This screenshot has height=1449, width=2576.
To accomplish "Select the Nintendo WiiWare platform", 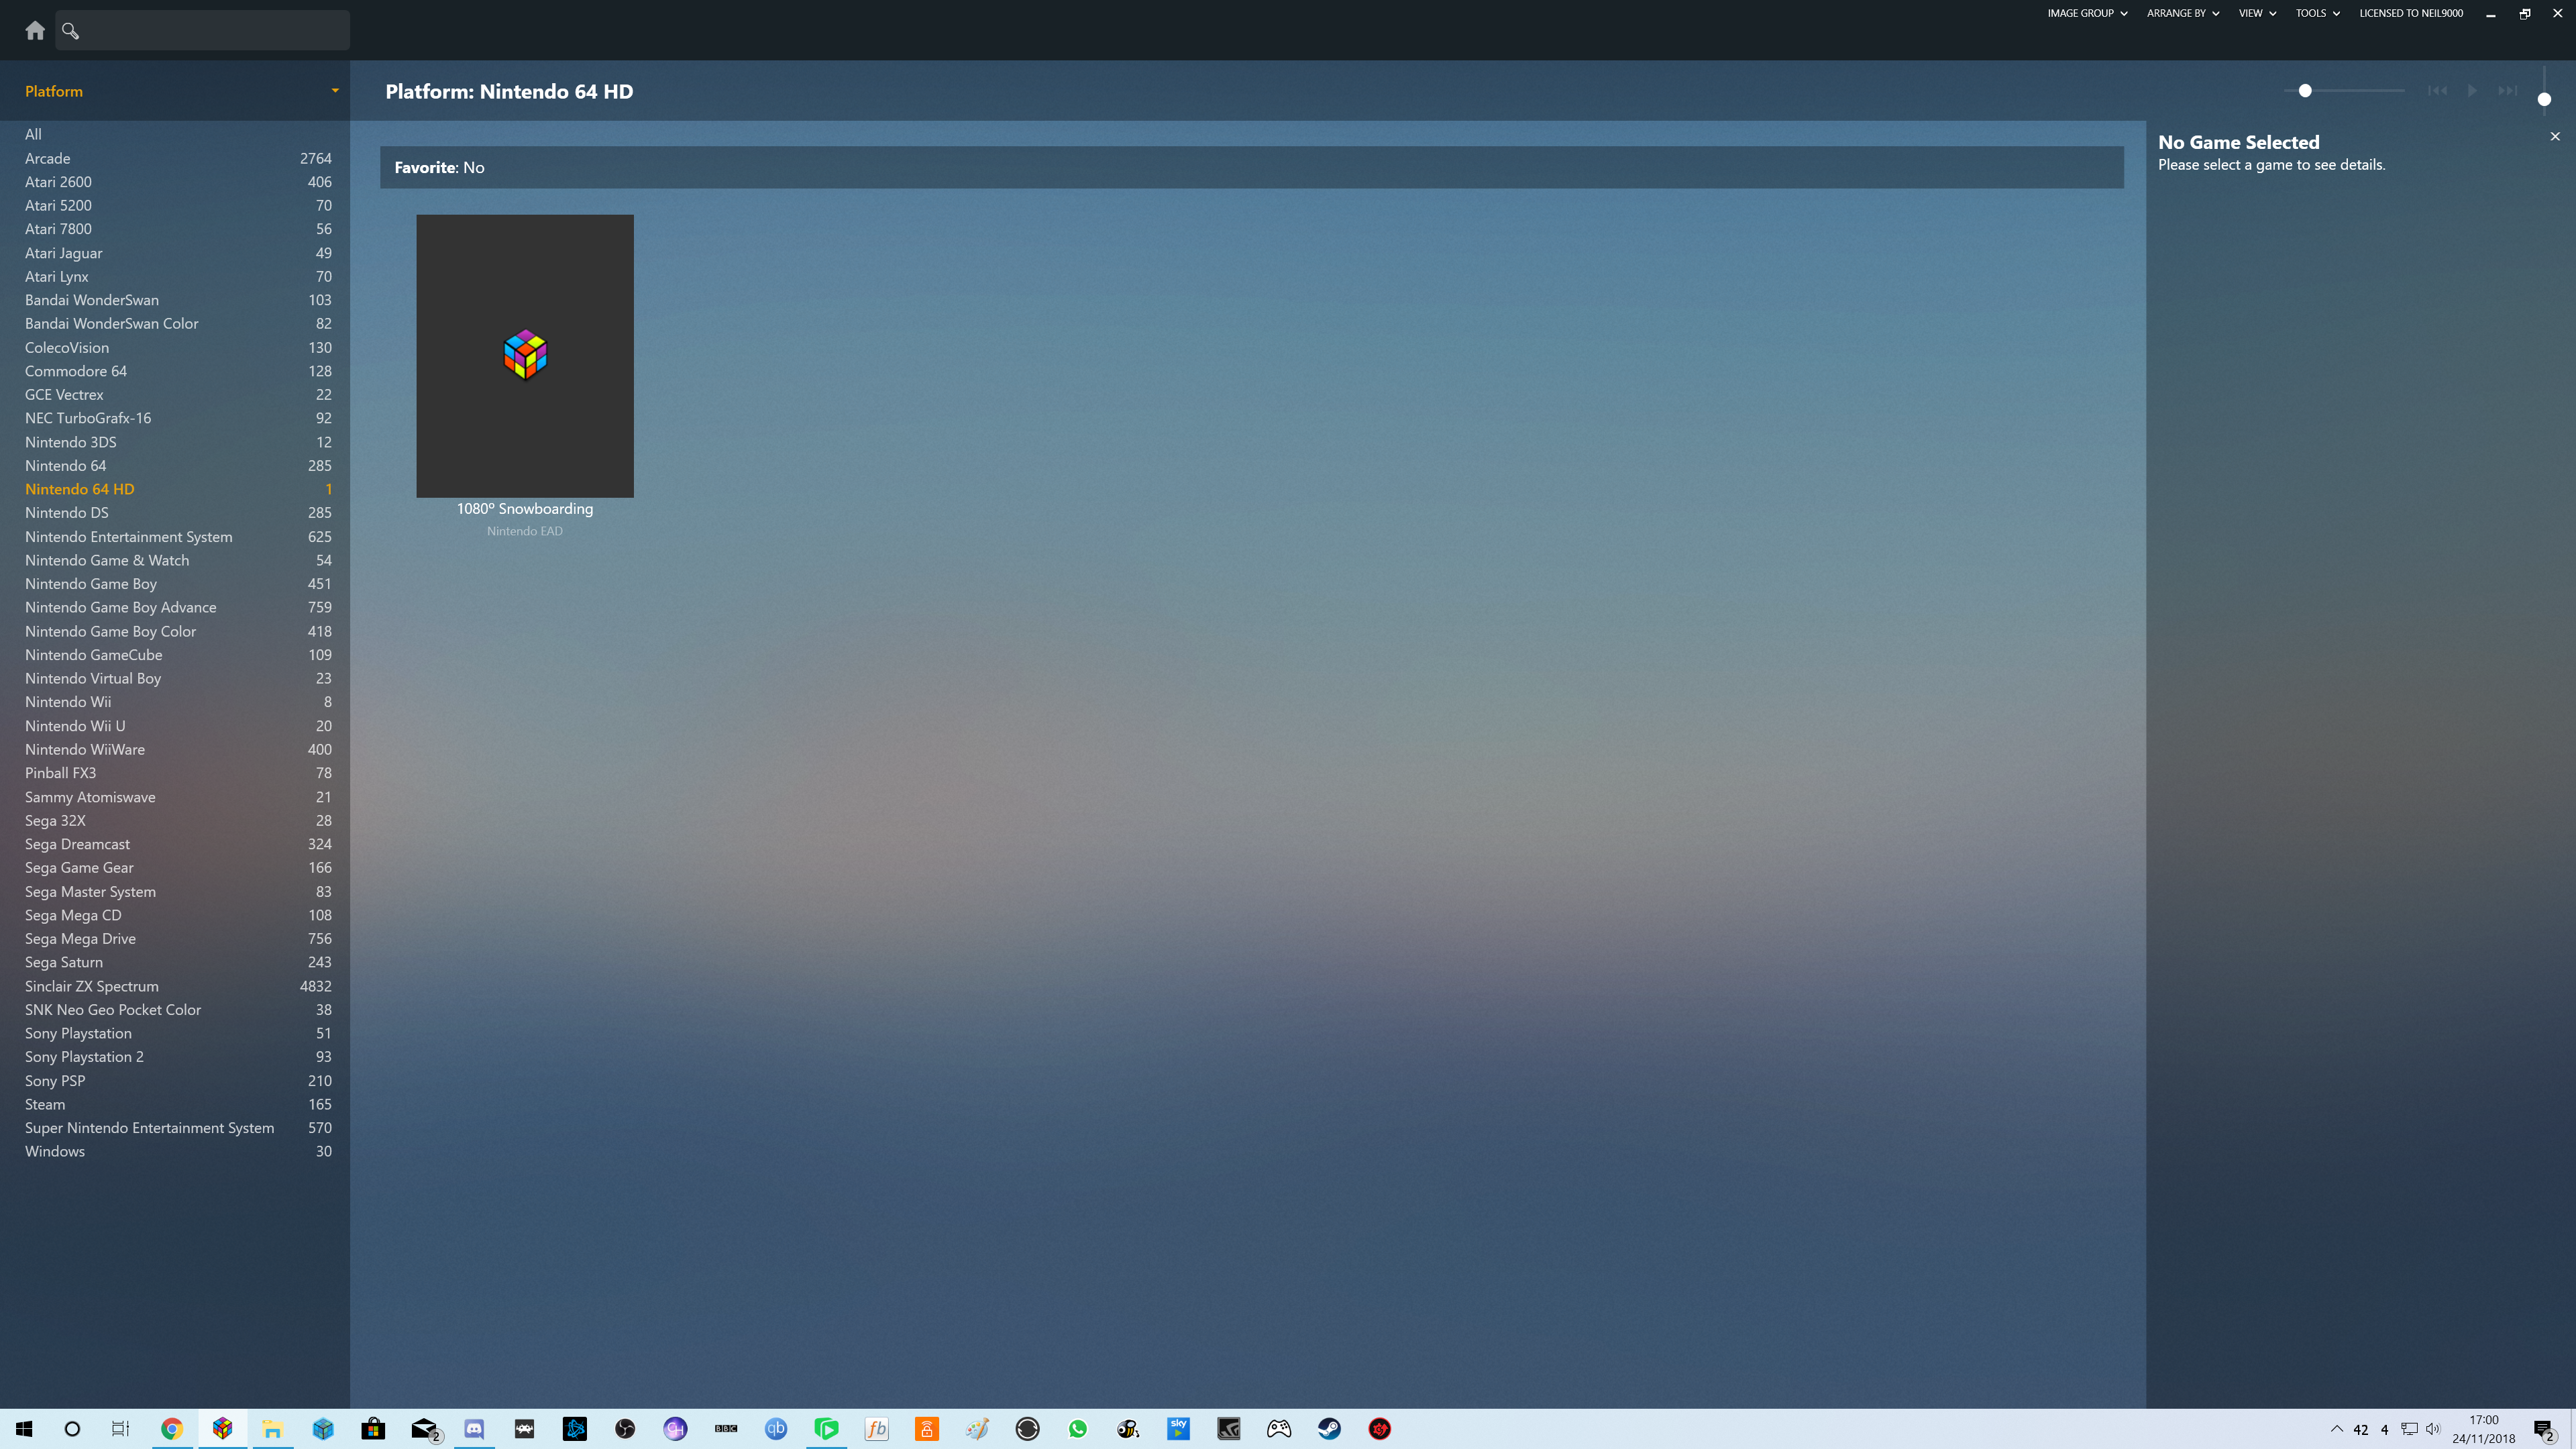I will click(x=175, y=749).
